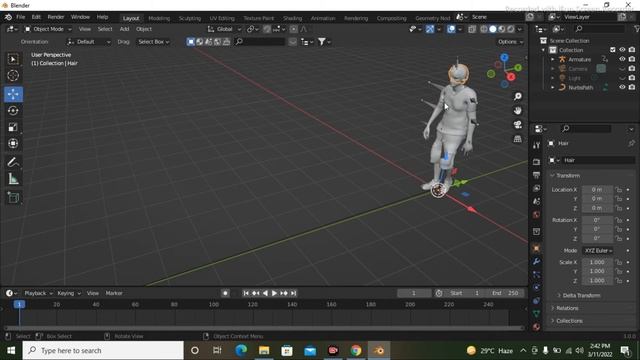Open the Object Mode dropdown
This screenshot has height=360, width=640.
[x=48, y=29]
